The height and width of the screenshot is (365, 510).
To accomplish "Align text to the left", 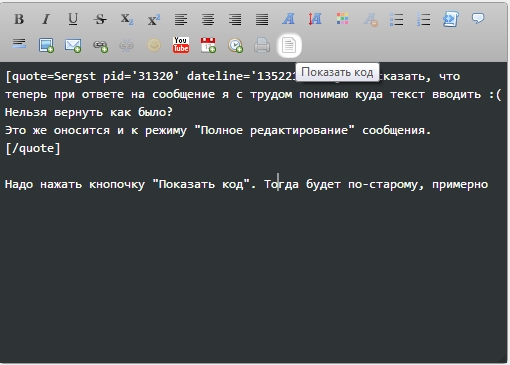I will (x=181, y=19).
